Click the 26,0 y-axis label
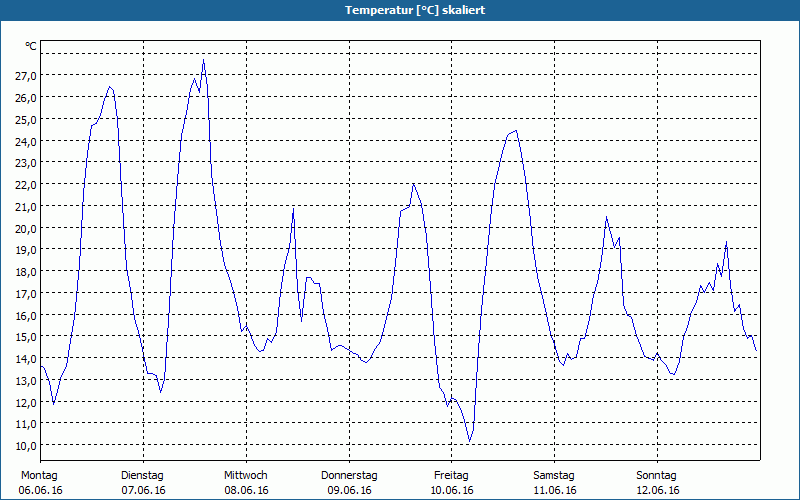 pos(26,98)
